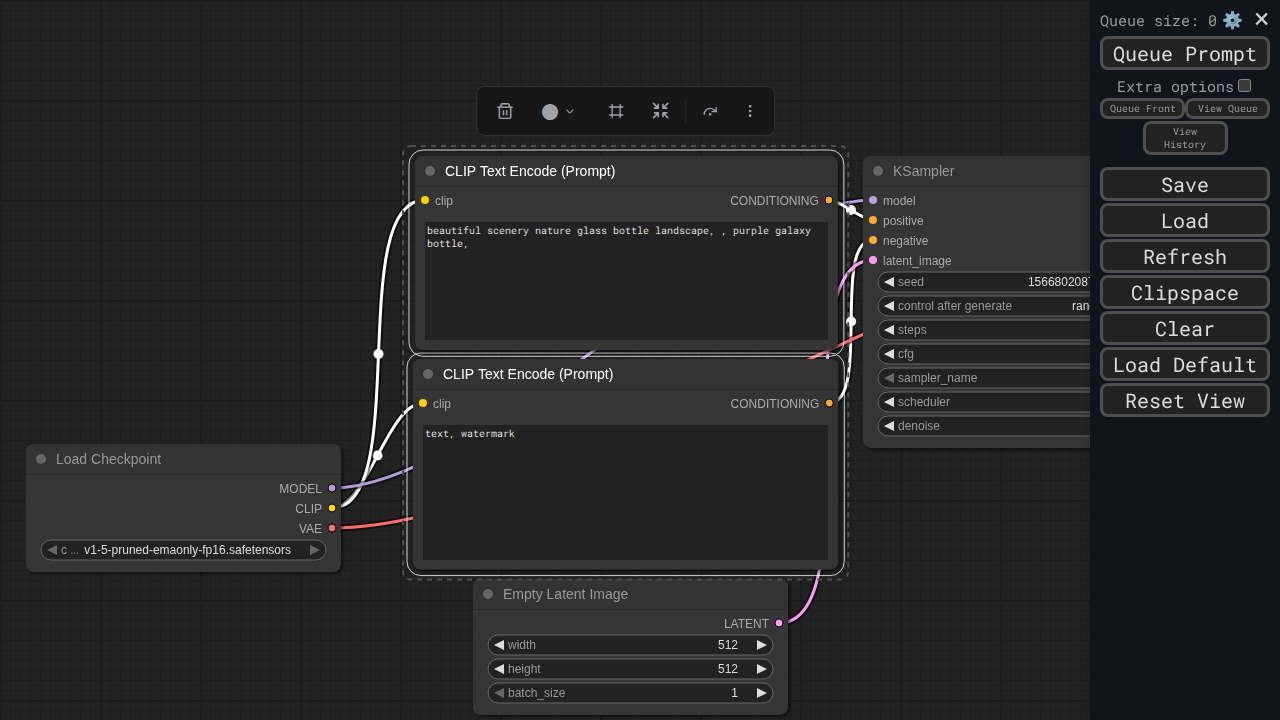Collapse the Empty Latent Image node

pyautogui.click(x=488, y=594)
